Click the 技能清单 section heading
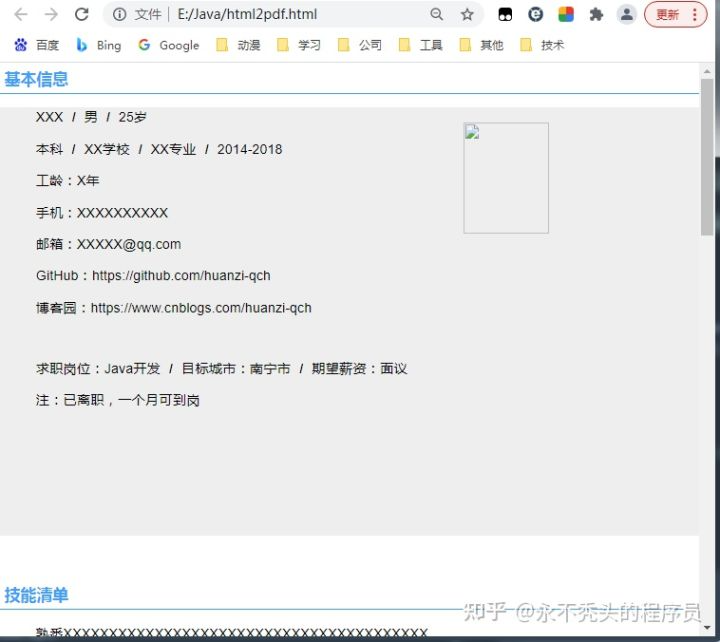Image resolution: width=720 pixels, height=642 pixels. point(36,595)
